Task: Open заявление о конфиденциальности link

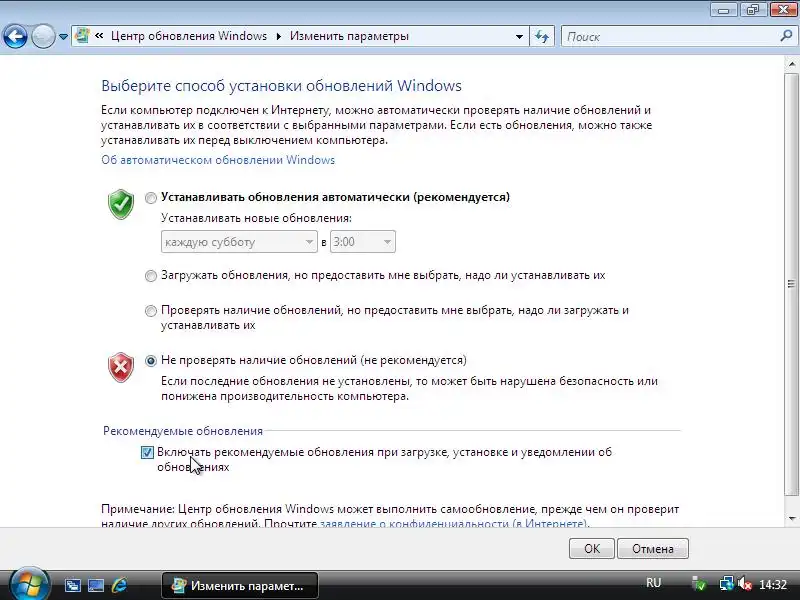Action: tap(455, 523)
